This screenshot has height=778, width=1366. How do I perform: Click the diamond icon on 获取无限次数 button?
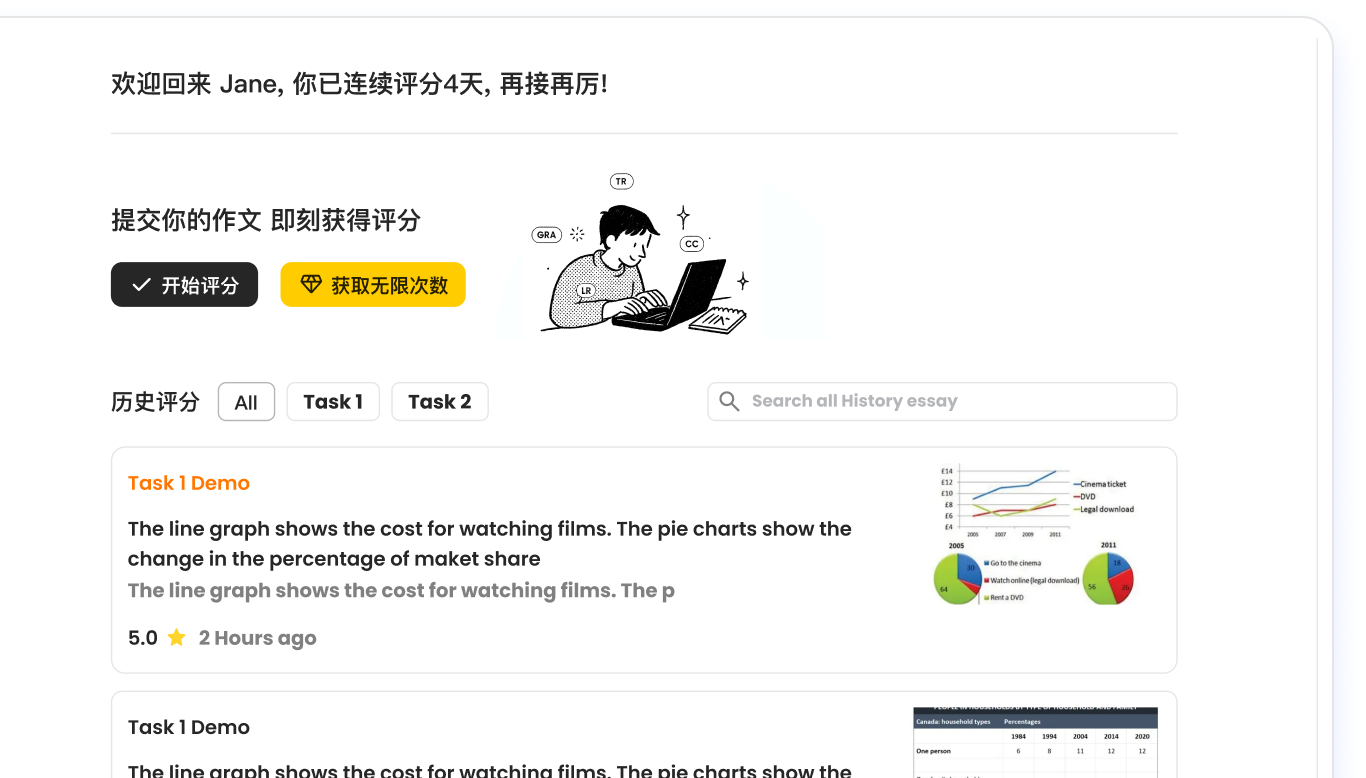(x=311, y=285)
